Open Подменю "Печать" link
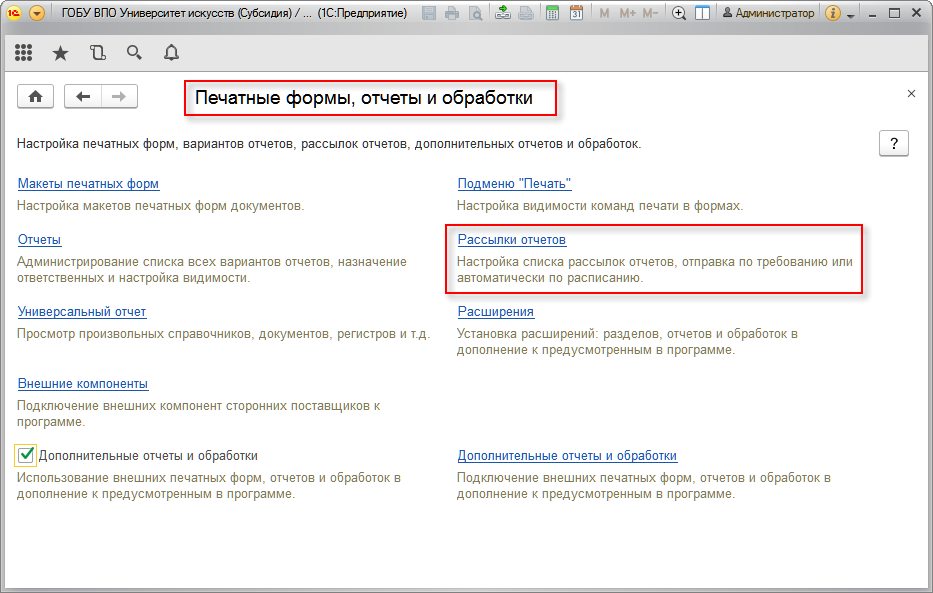The image size is (933, 593). (514, 184)
